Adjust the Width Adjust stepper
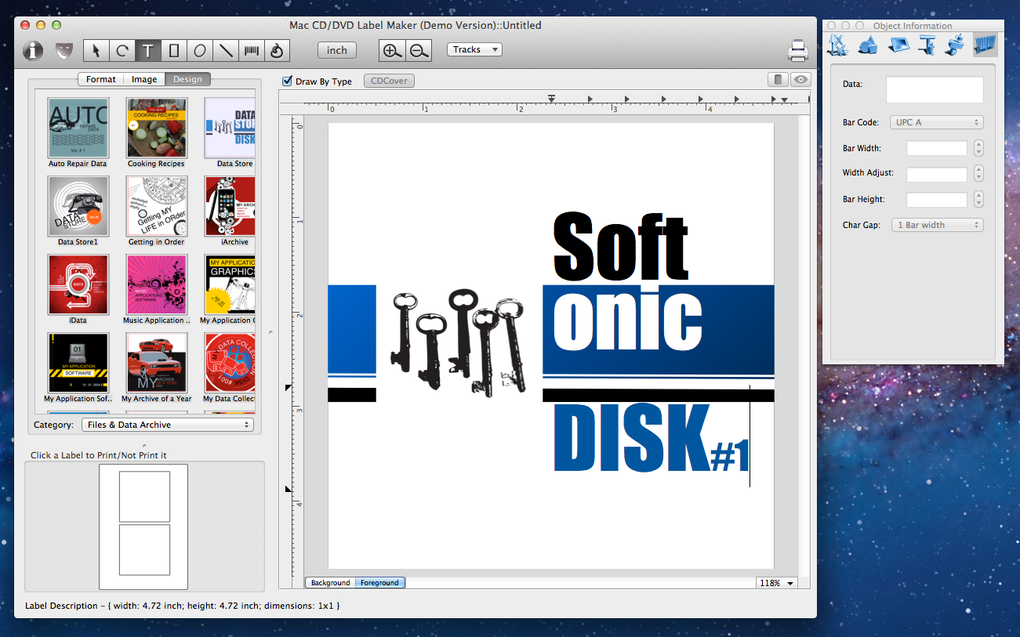Image resolution: width=1020 pixels, height=637 pixels. pyautogui.click(x=978, y=174)
